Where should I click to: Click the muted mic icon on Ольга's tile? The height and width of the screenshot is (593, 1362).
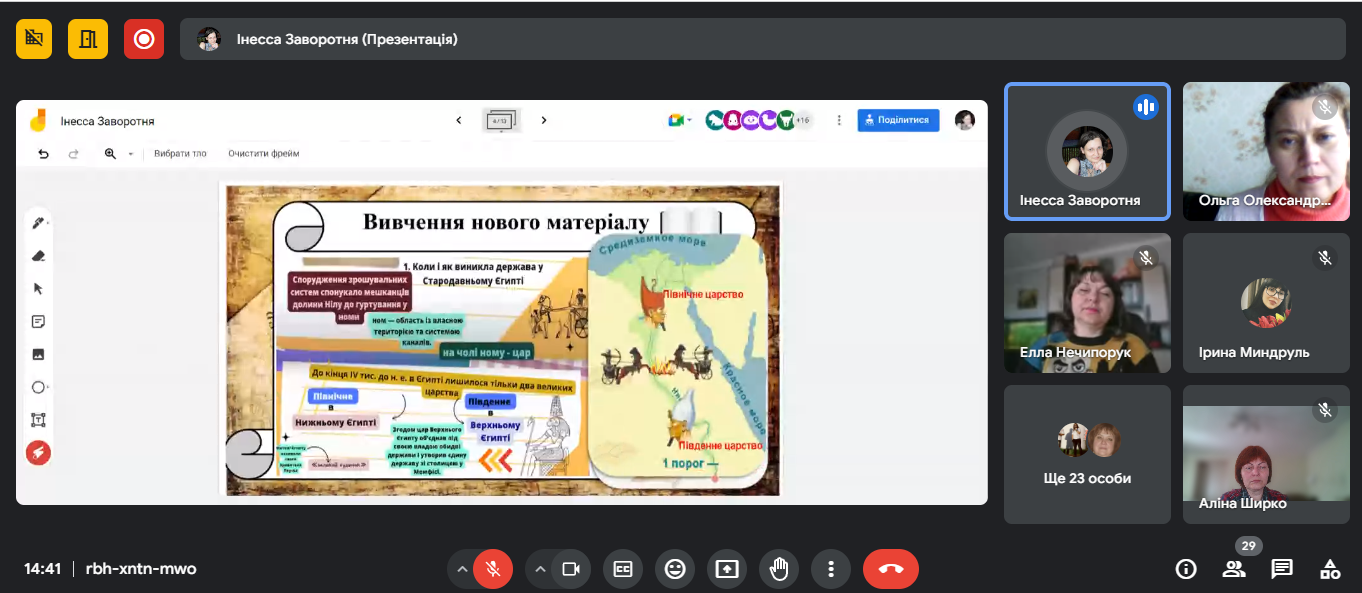coord(1325,107)
